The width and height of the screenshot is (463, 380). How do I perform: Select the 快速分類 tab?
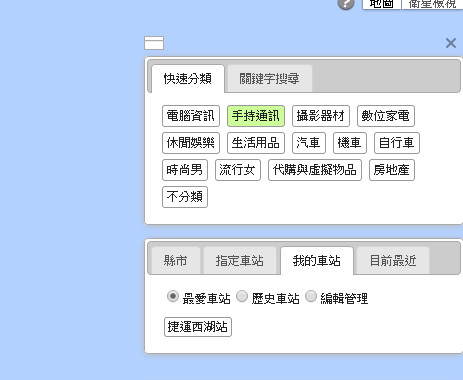click(188, 79)
